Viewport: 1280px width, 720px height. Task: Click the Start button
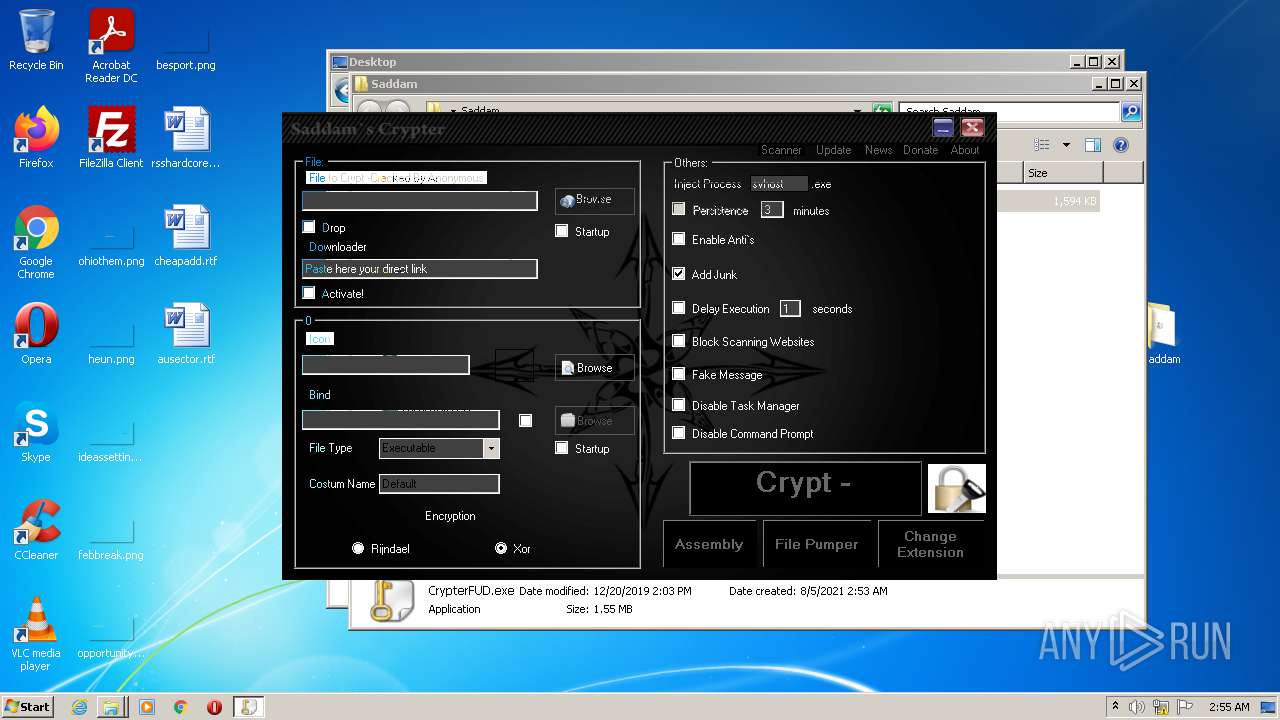coord(27,707)
